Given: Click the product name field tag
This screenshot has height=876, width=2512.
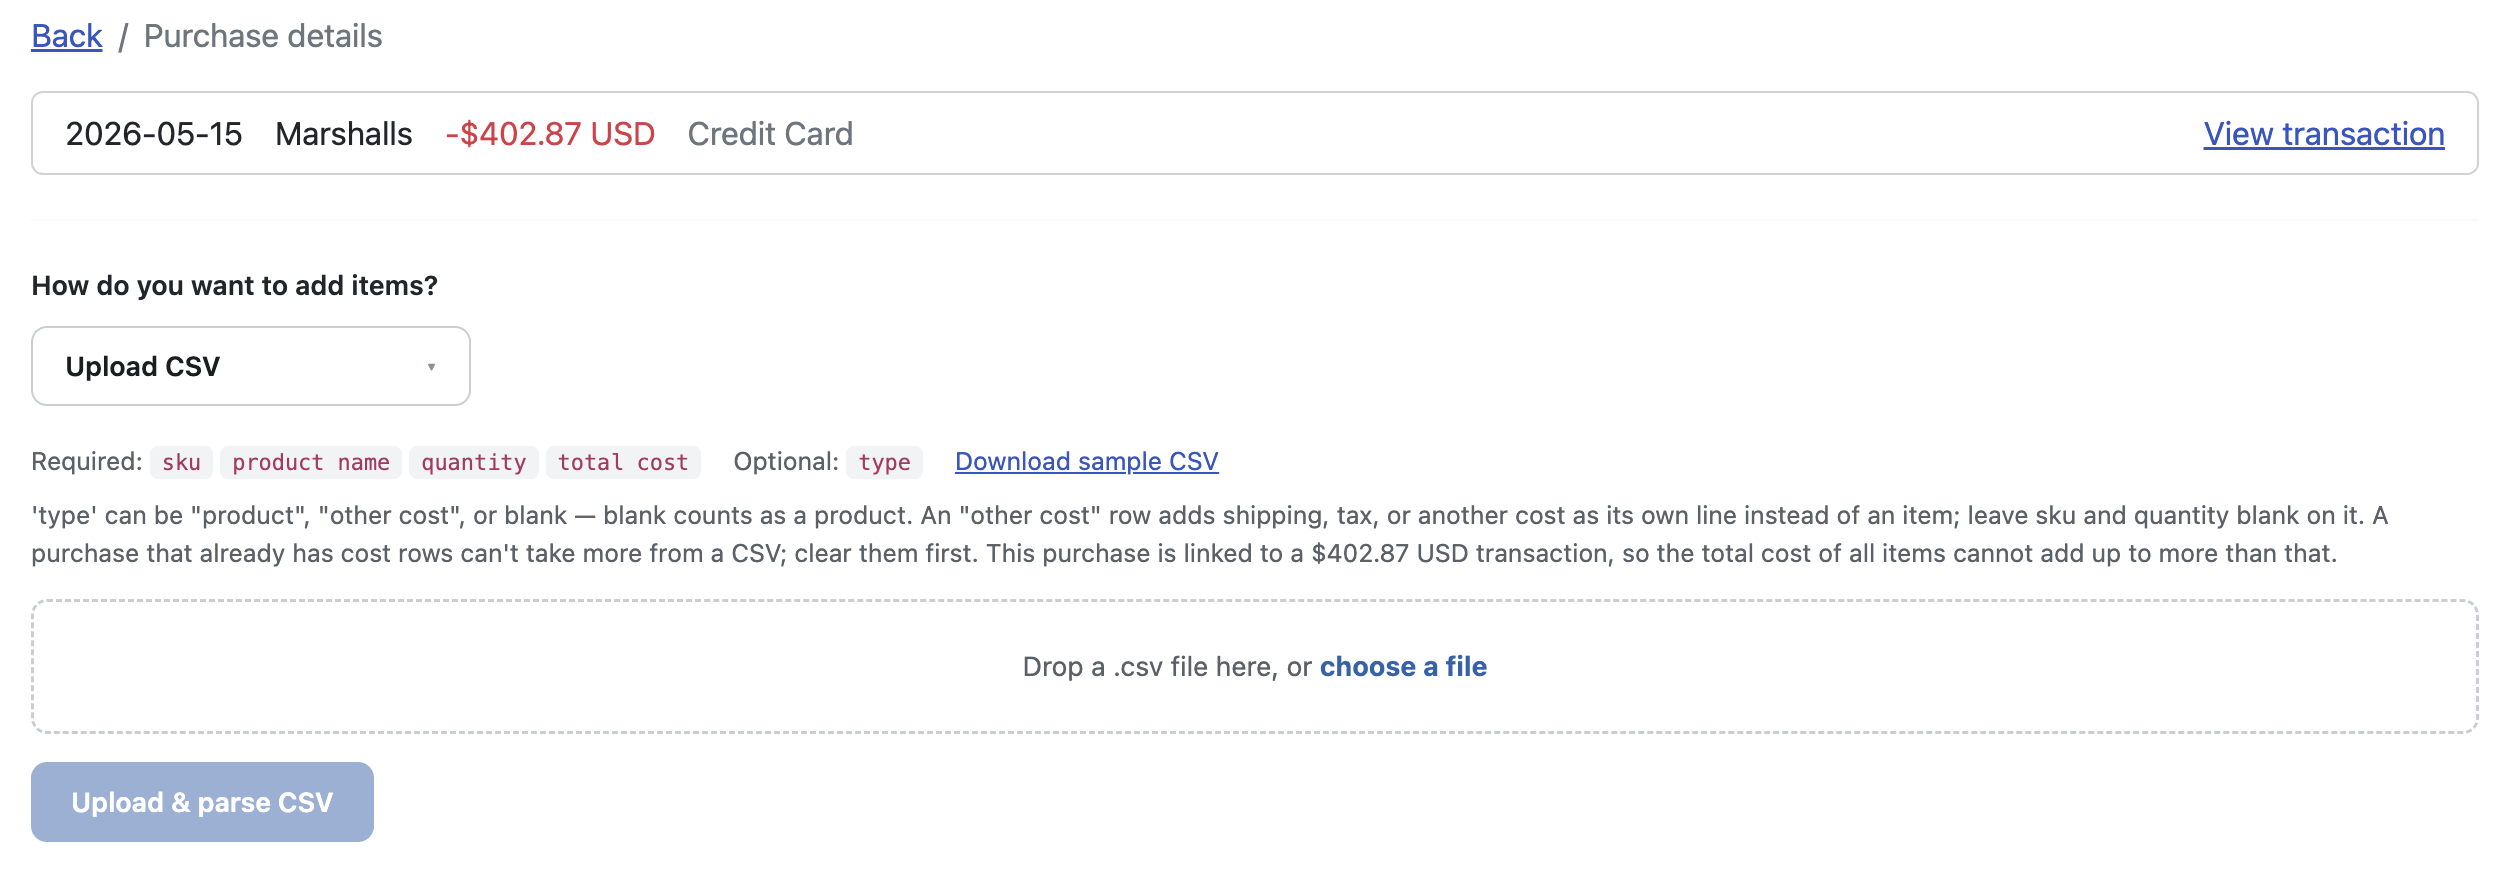Looking at the screenshot, I should point(311,463).
